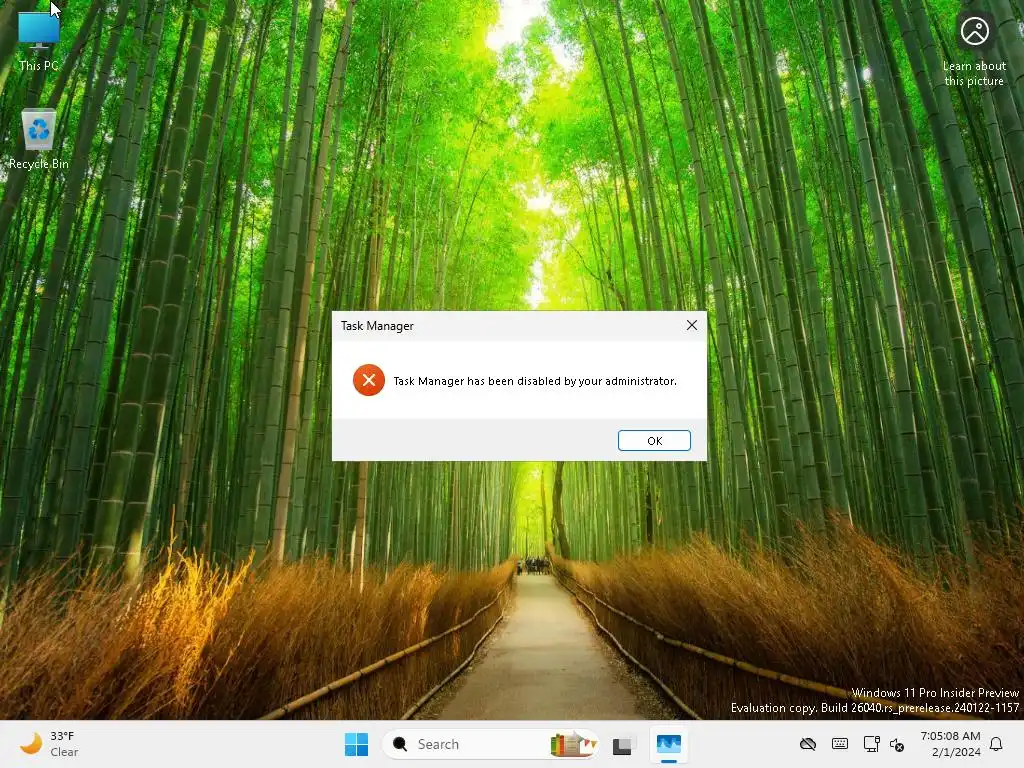
Task: Click the taskbar Search box
Action: coord(490,744)
